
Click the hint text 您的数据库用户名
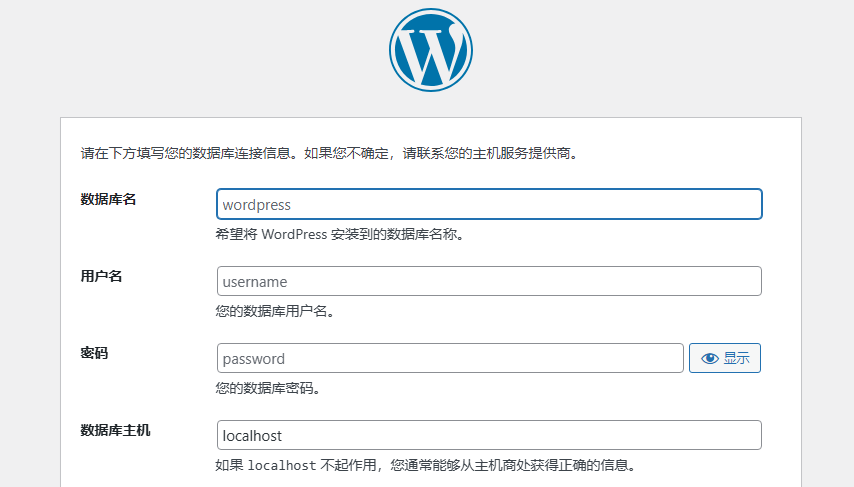click(x=274, y=311)
